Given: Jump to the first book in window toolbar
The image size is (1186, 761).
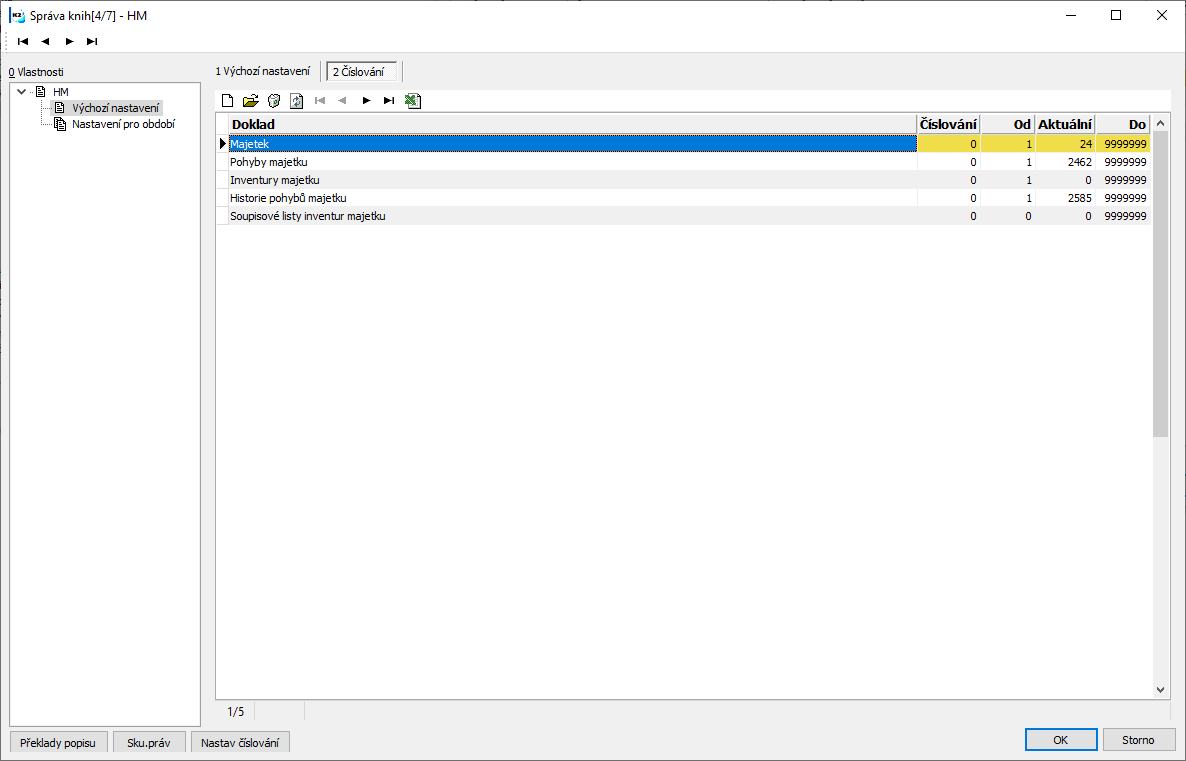Looking at the screenshot, I should (23, 42).
